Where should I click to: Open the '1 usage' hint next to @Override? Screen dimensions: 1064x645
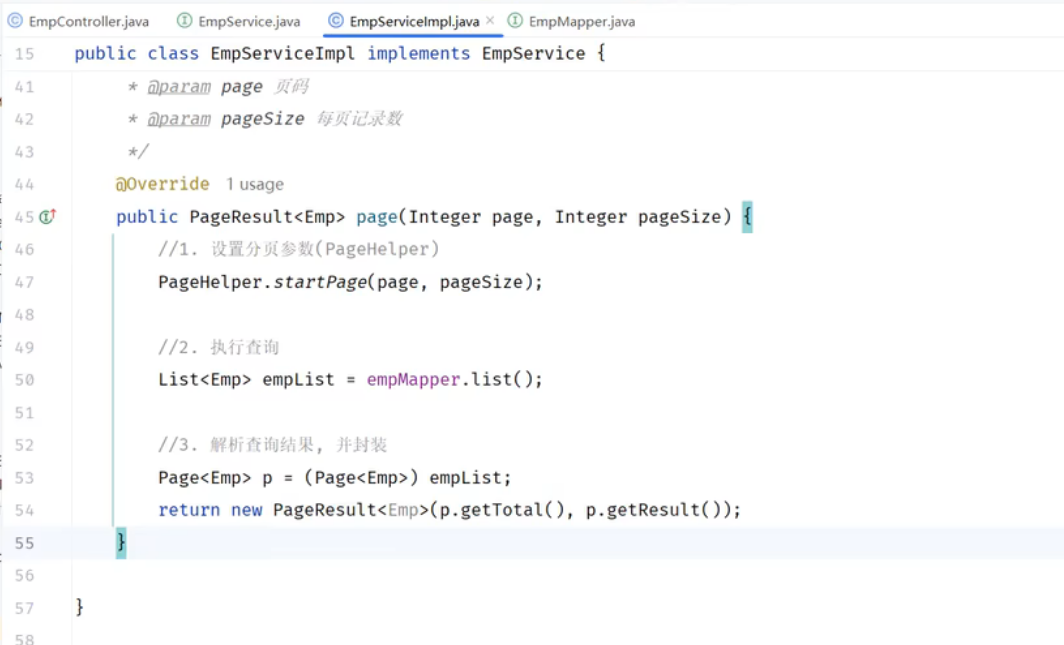[254, 184]
